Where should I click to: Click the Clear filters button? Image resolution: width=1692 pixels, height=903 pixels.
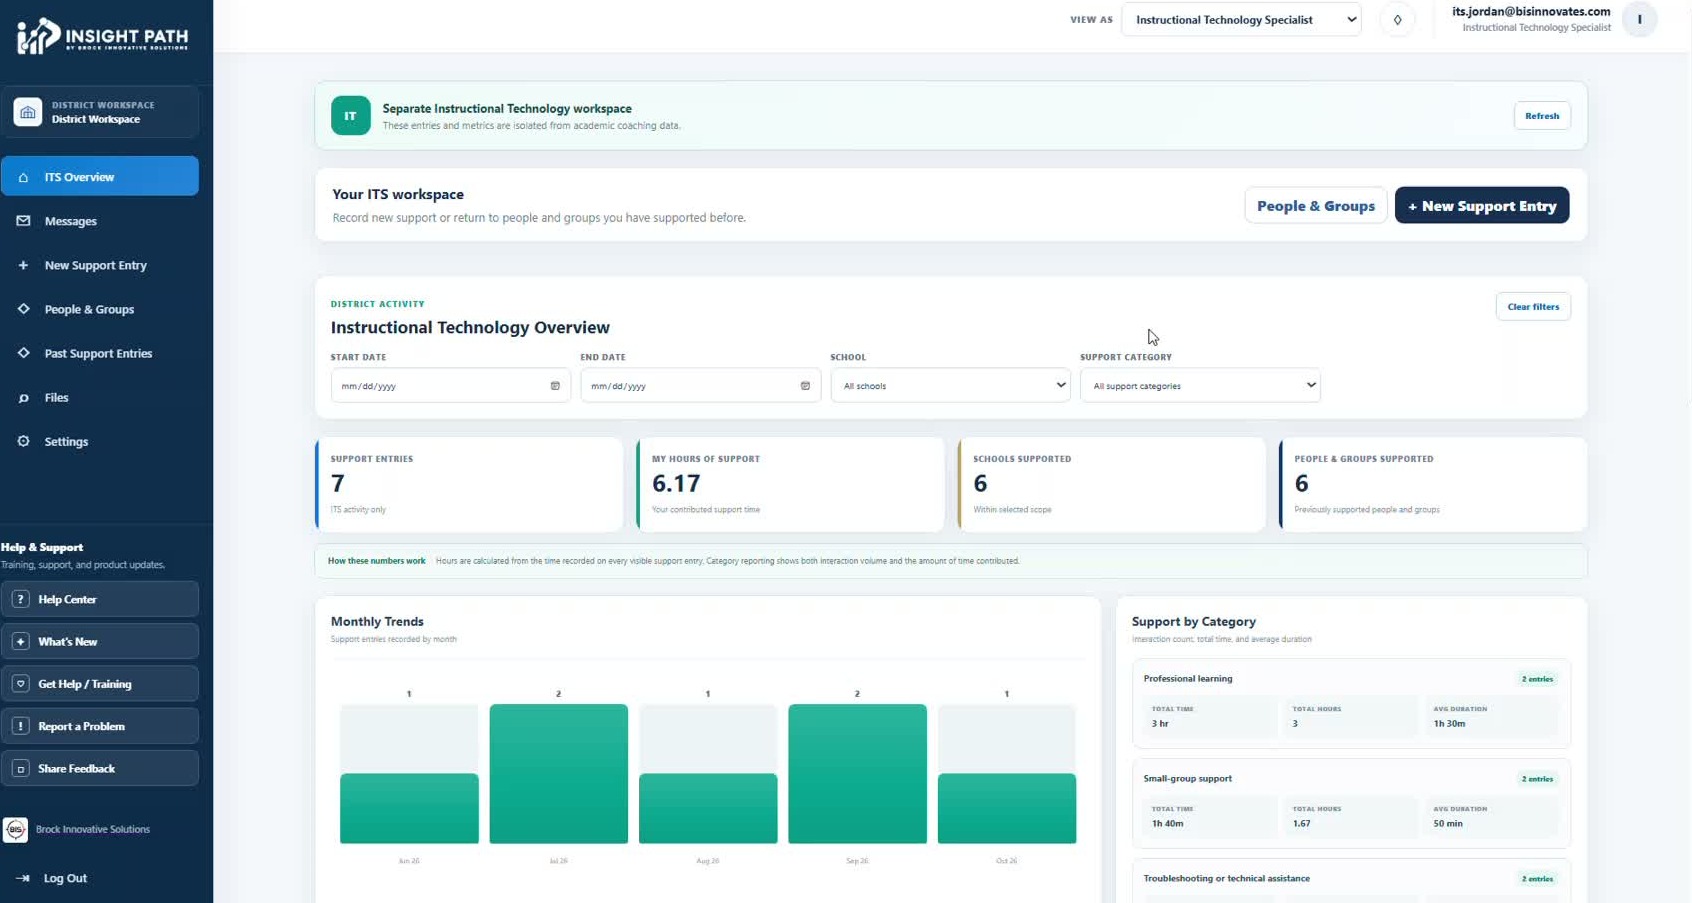pos(1533,306)
